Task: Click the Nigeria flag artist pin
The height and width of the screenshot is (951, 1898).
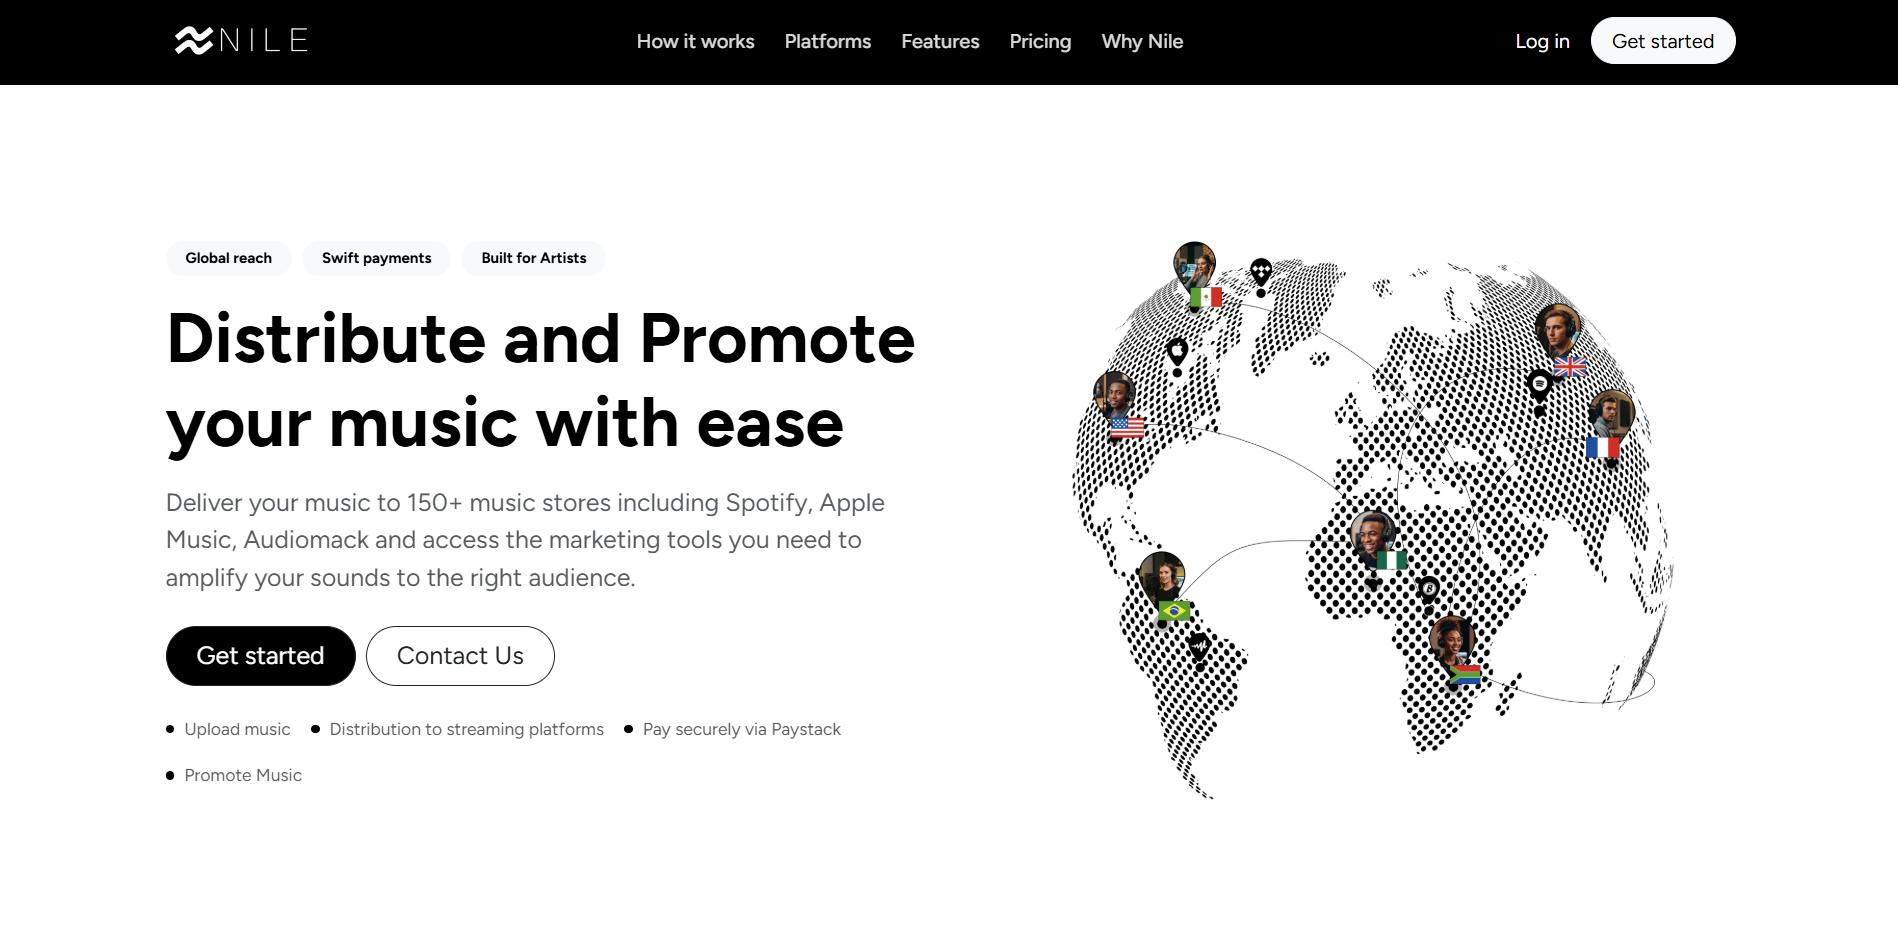Action: [1372, 537]
